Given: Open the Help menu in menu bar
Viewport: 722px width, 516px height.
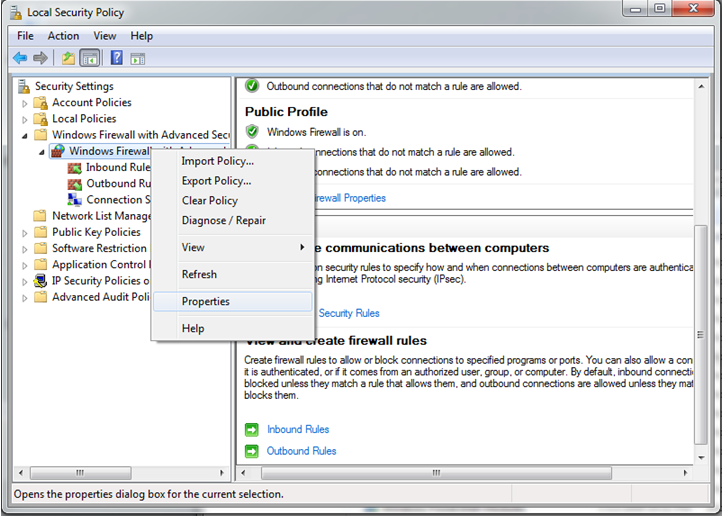Looking at the screenshot, I should [x=141, y=36].
